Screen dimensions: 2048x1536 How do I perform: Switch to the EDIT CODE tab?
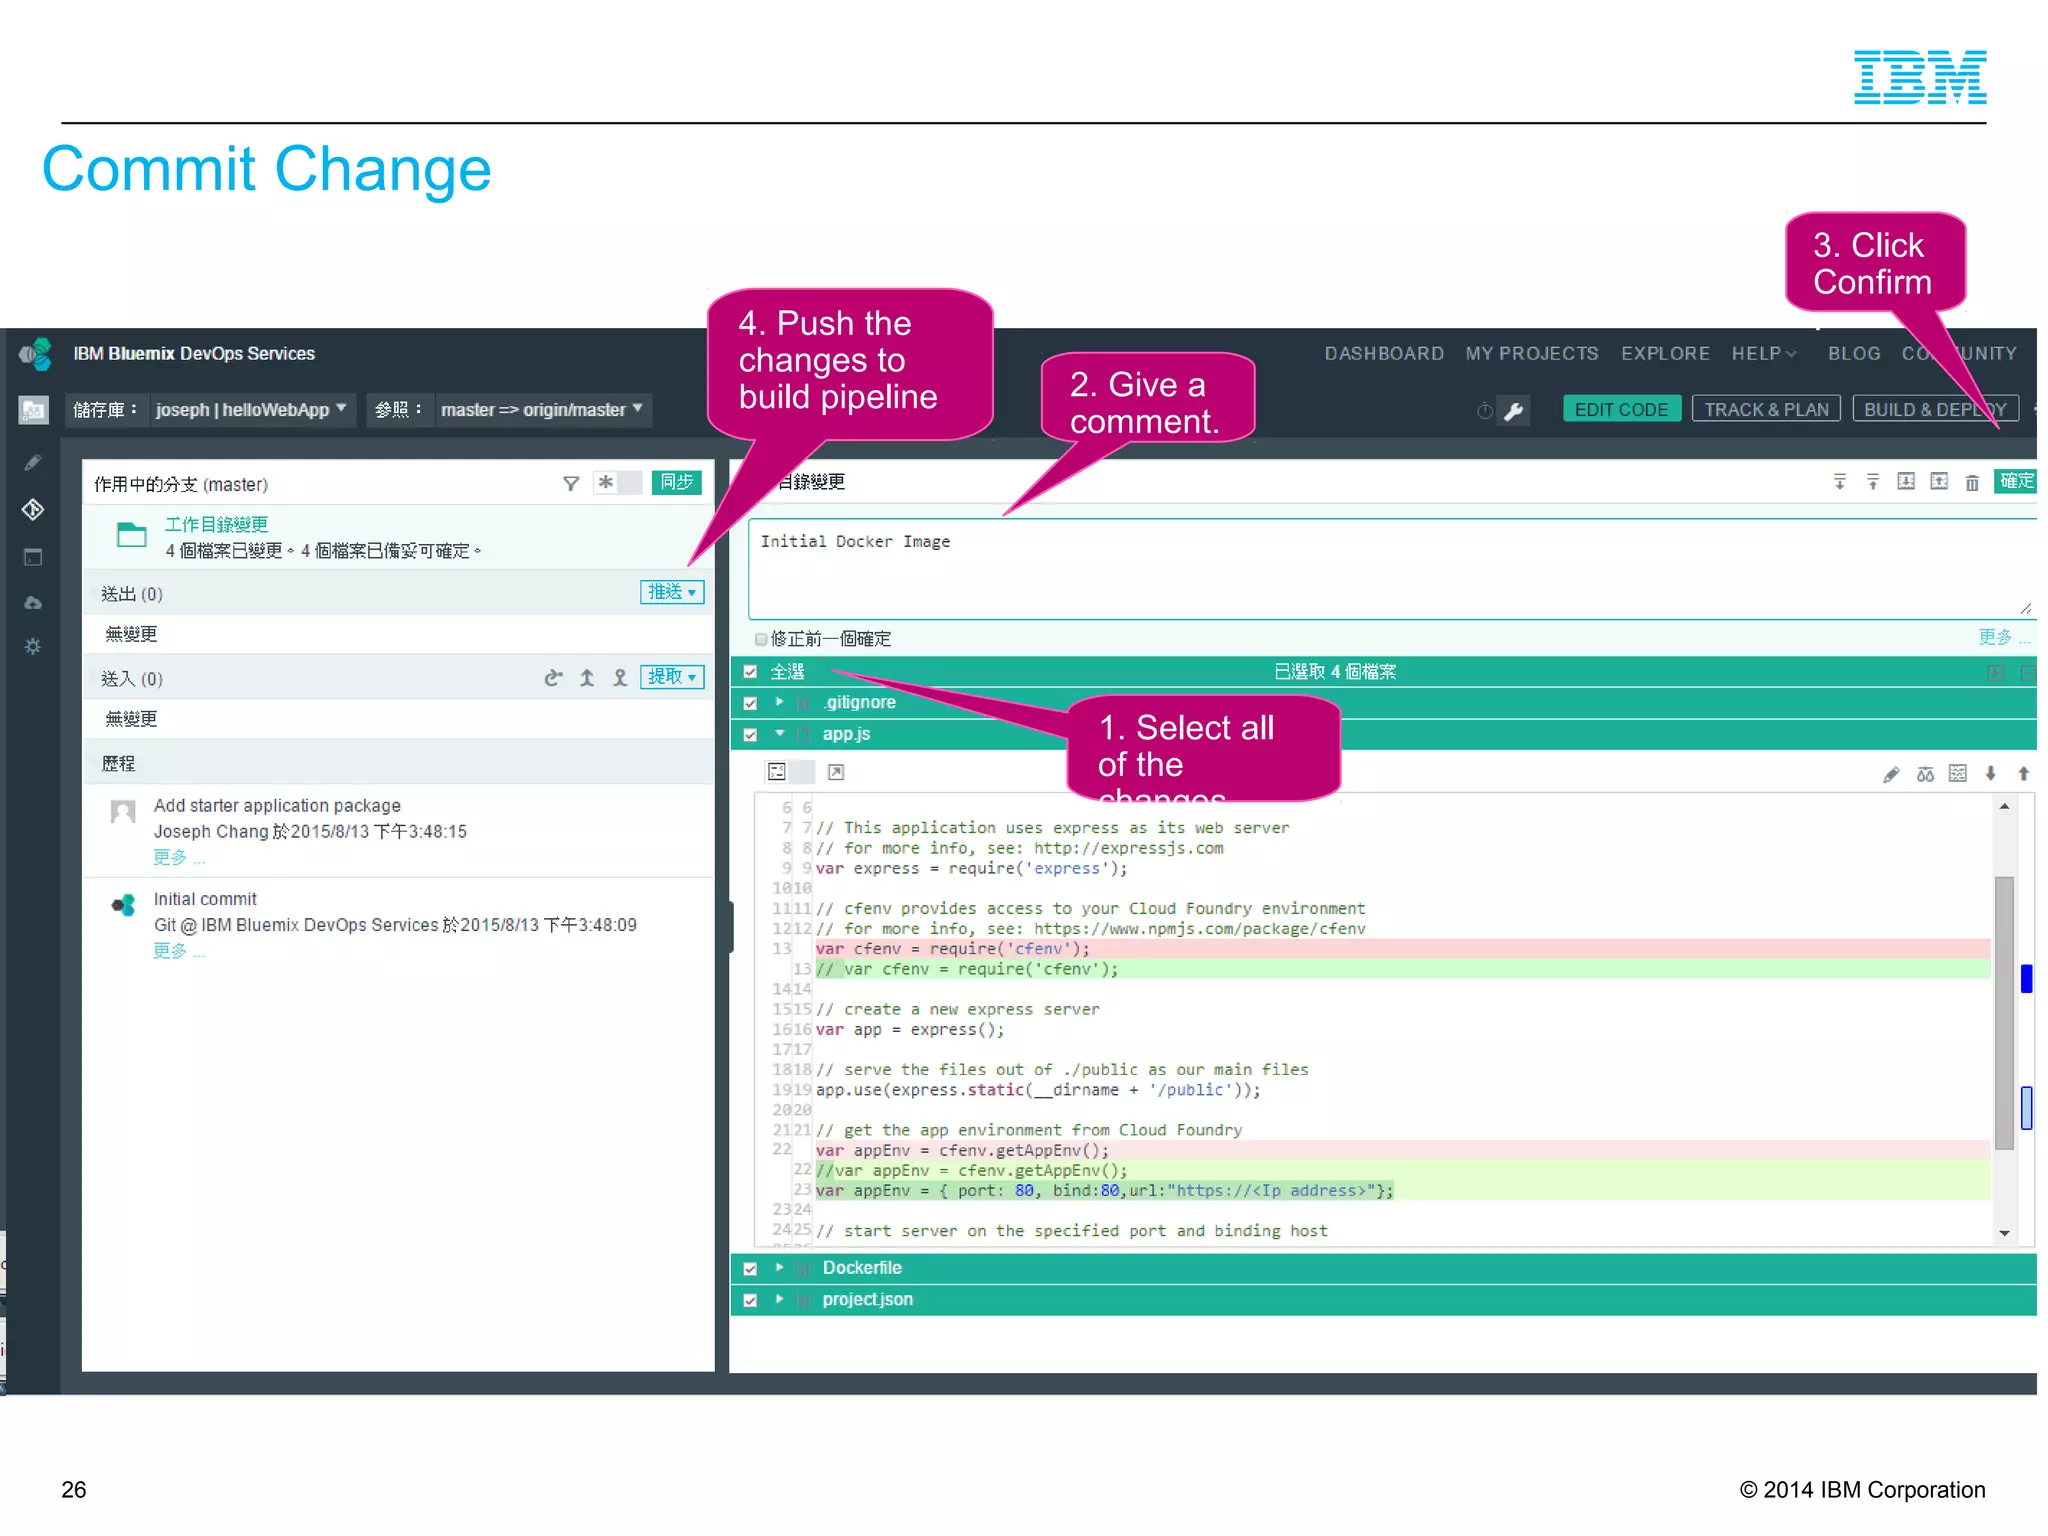pos(1621,410)
